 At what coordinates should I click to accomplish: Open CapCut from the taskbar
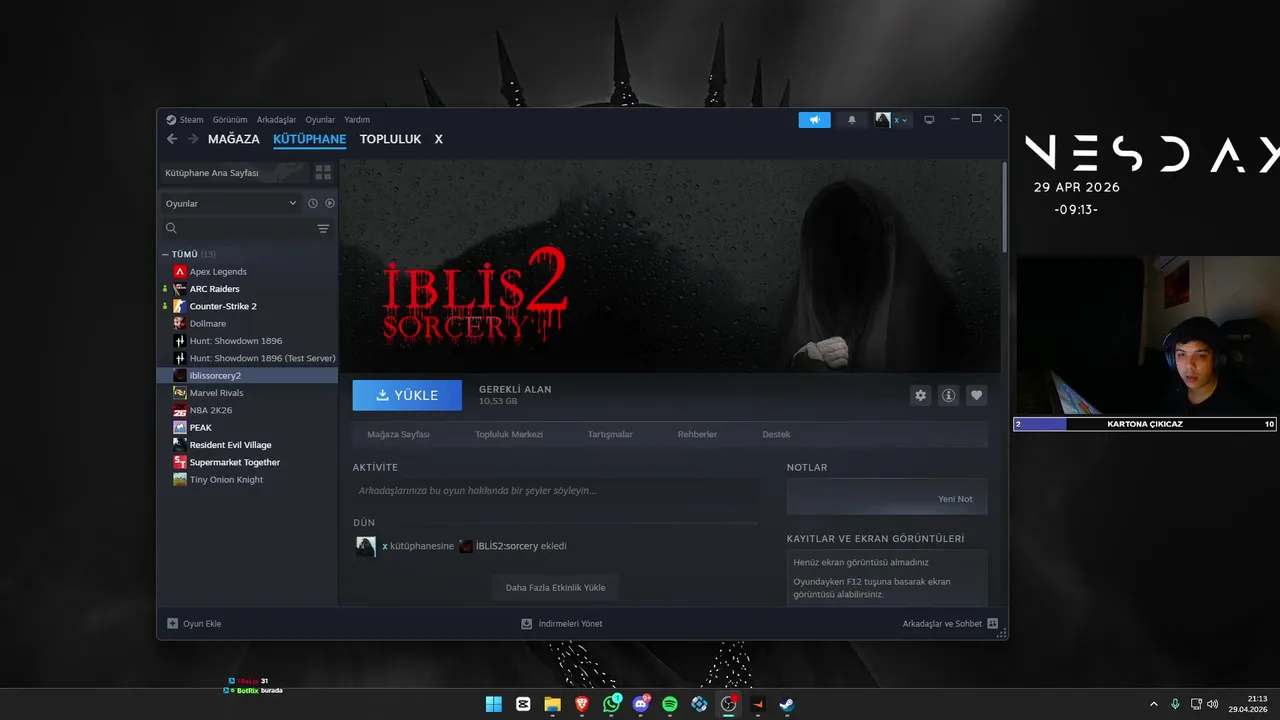pos(523,704)
